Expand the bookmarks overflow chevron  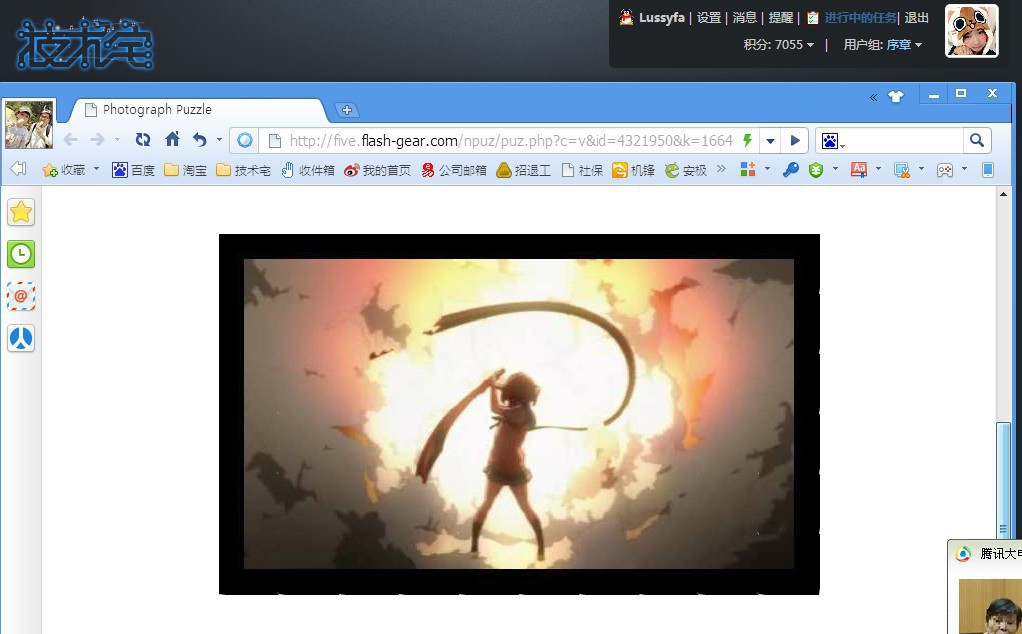[721, 170]
